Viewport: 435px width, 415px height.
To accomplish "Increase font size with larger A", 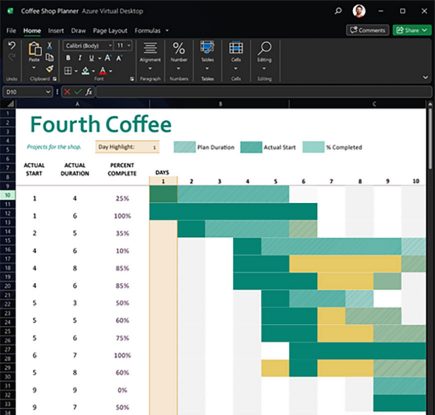I will (x=108, y=58).
